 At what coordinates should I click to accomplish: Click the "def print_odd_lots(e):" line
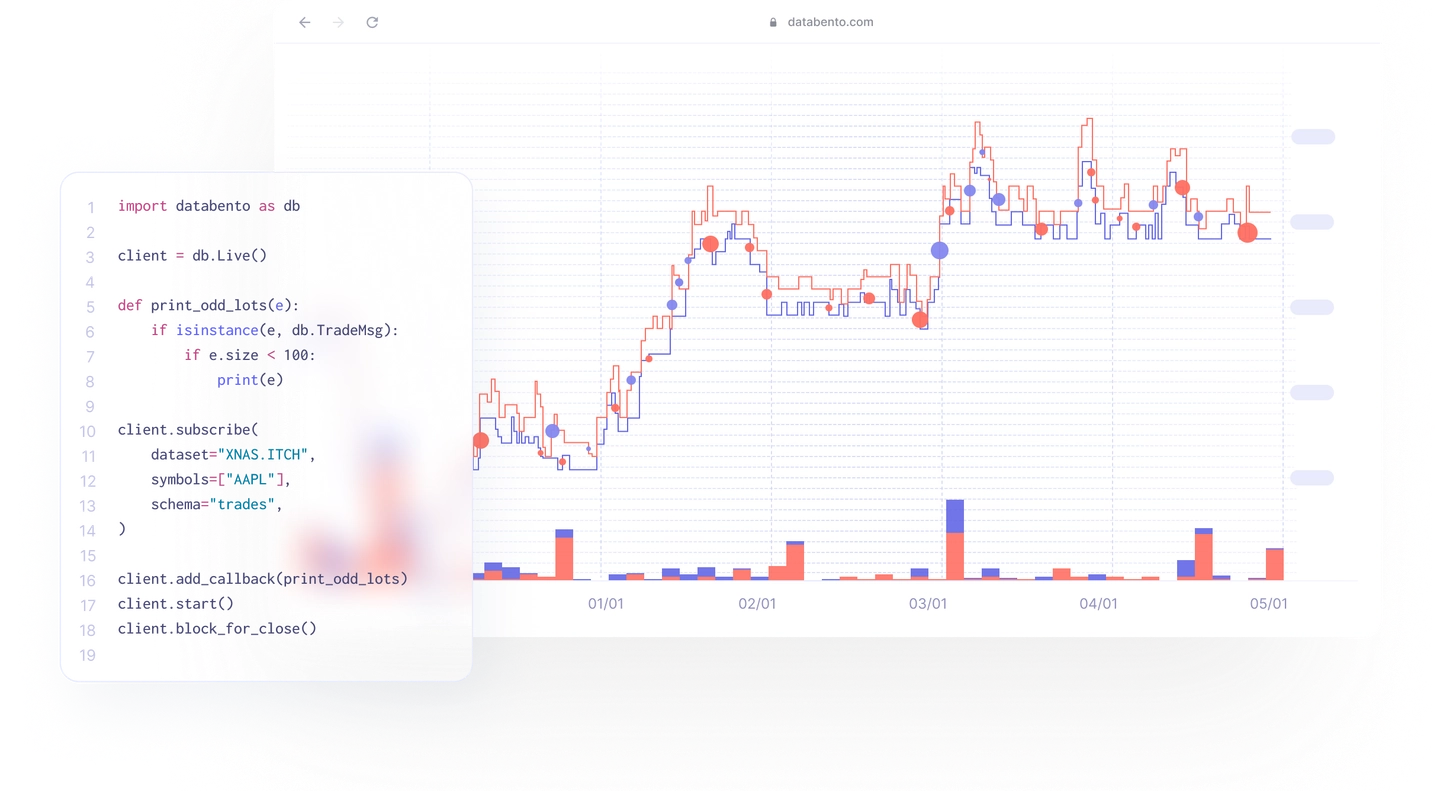[208, 306]
